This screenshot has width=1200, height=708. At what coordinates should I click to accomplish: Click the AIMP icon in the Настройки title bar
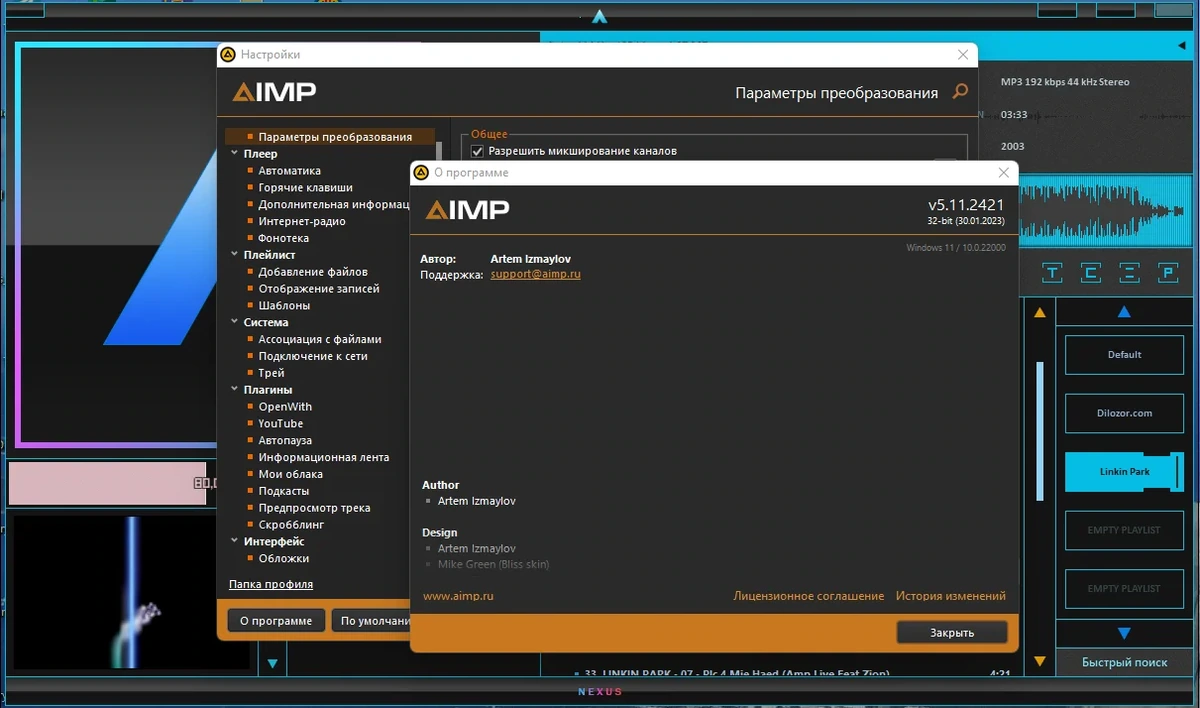pyautogui.click(x=228, y=55)
